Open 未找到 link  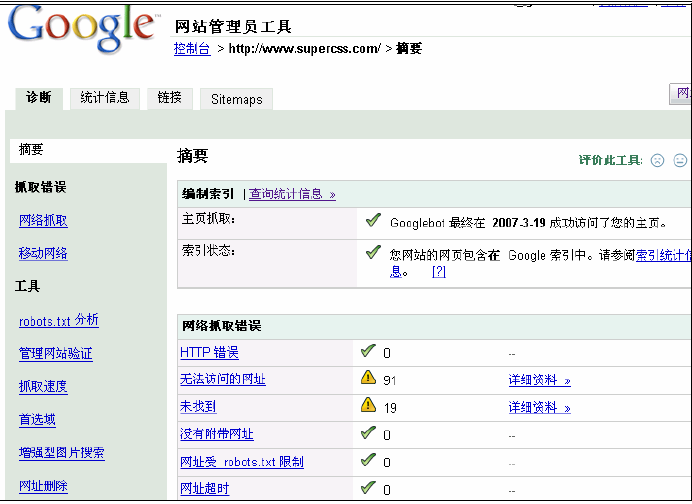tap(198, 406)
